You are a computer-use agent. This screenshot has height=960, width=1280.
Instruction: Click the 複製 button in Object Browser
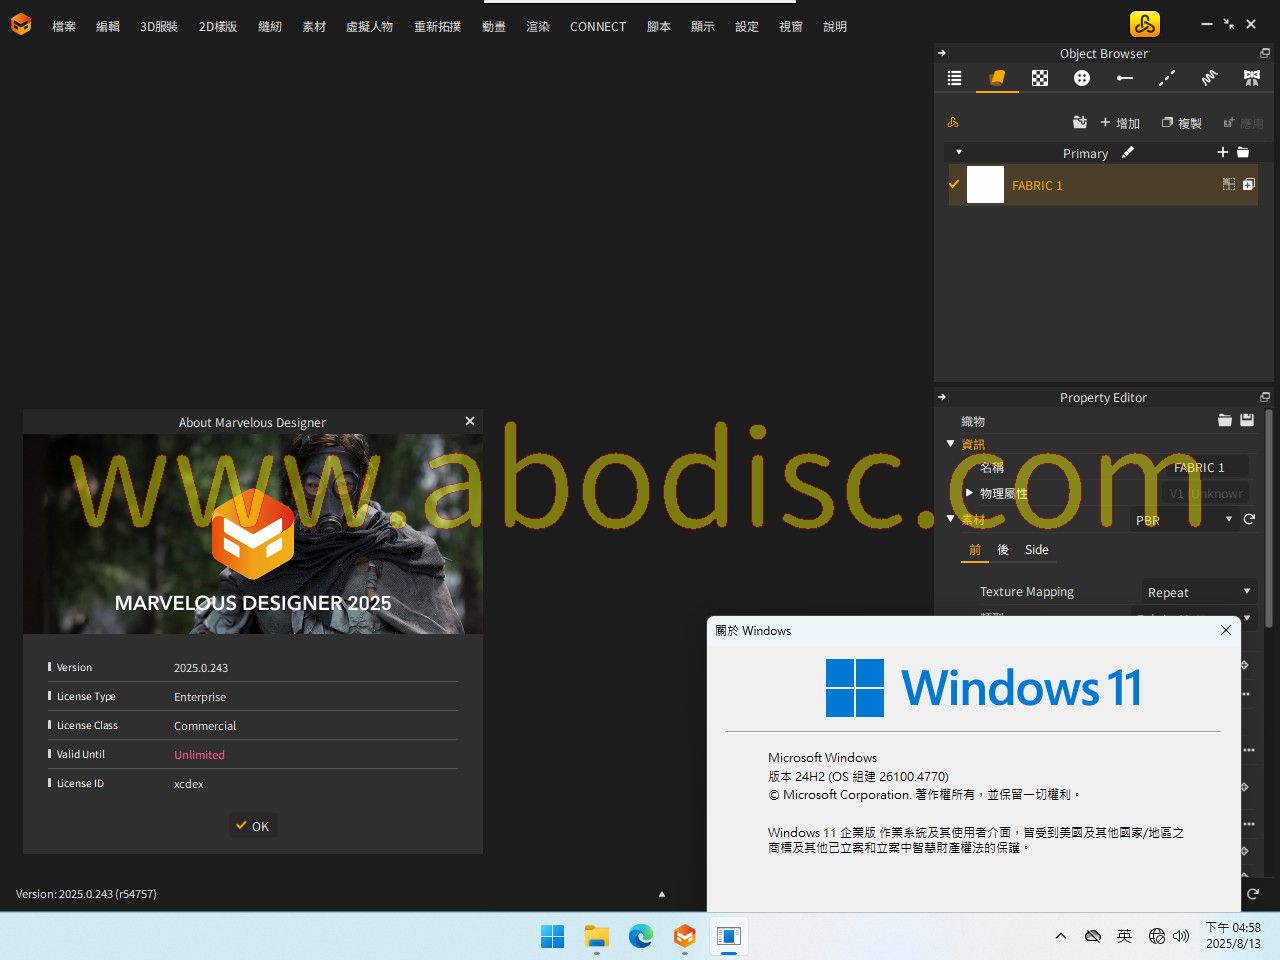(1182, 123)
